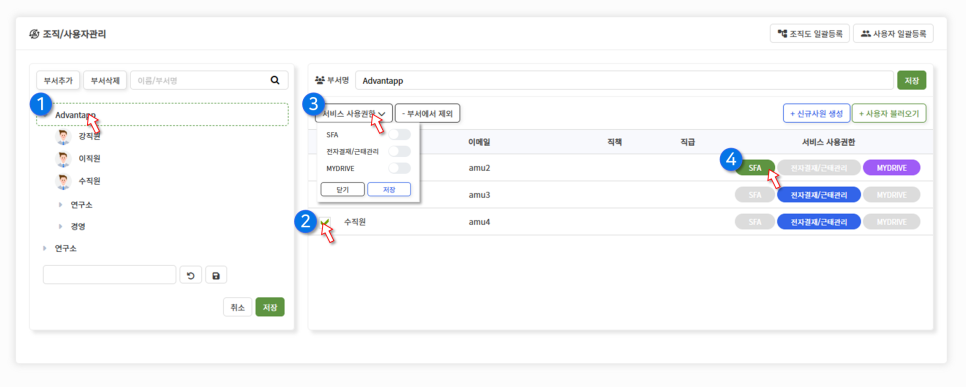Click 수직원's avatar in the organization tree
Viewport: 966px width, 387px height.
(x=63, y=182)
